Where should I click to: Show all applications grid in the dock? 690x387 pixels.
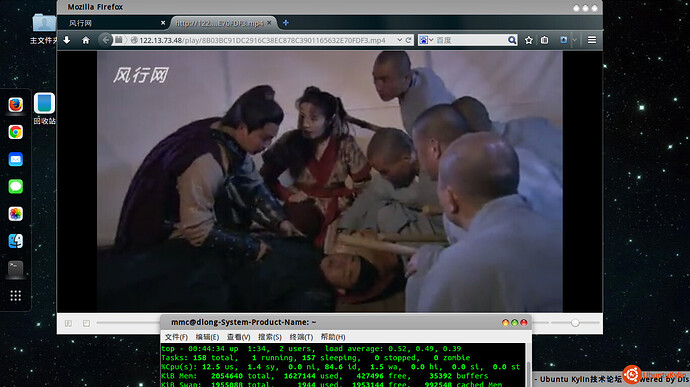16,296
